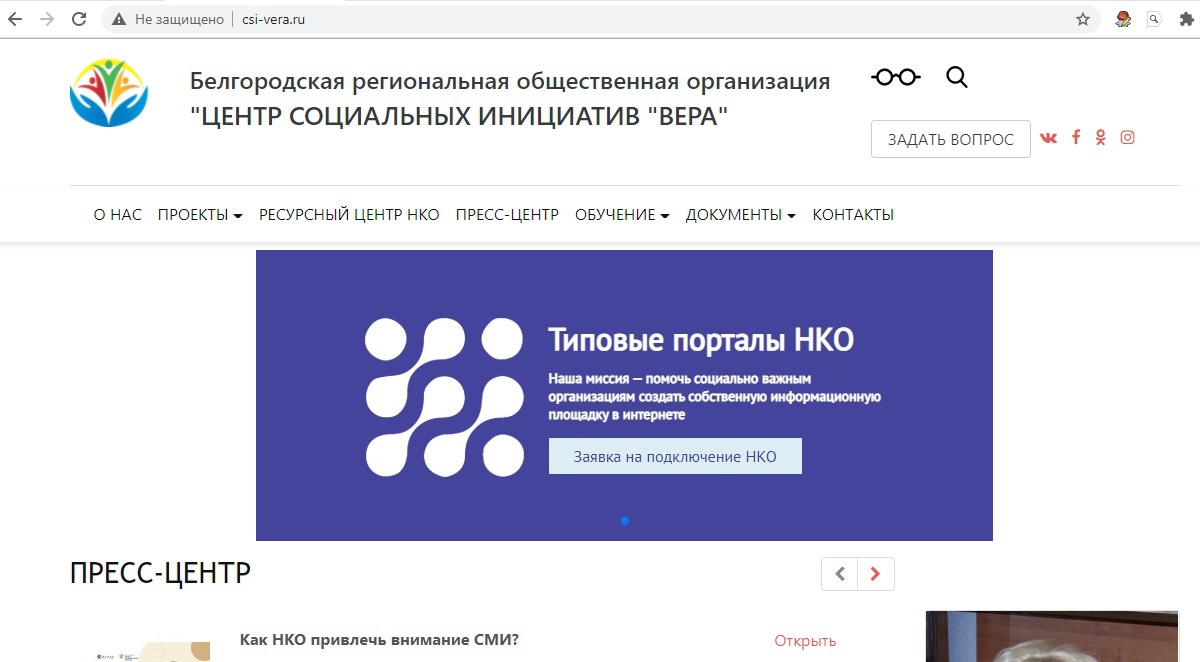Open the VK social page icon
The image size is (1200, 662).
click(1048, 138)
